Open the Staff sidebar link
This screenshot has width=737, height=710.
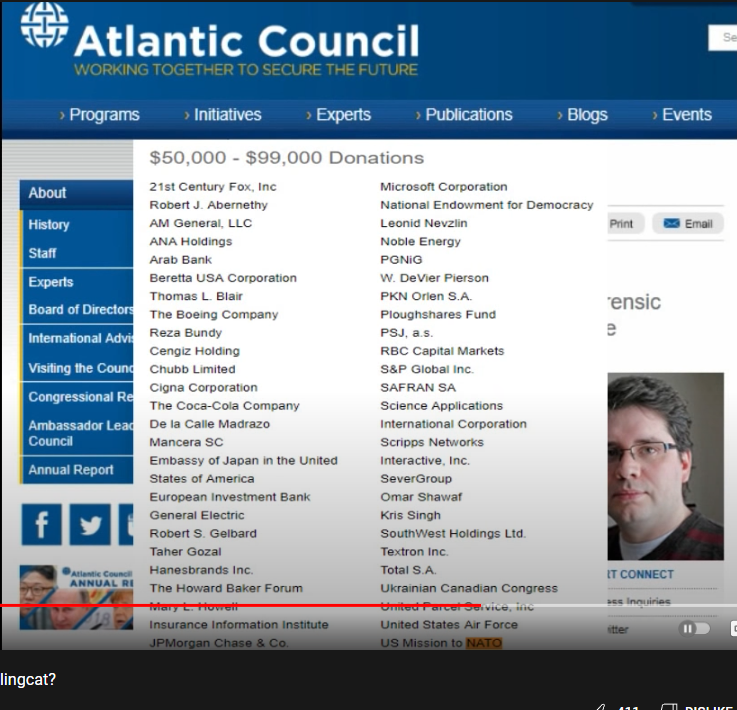click(43, 253)
